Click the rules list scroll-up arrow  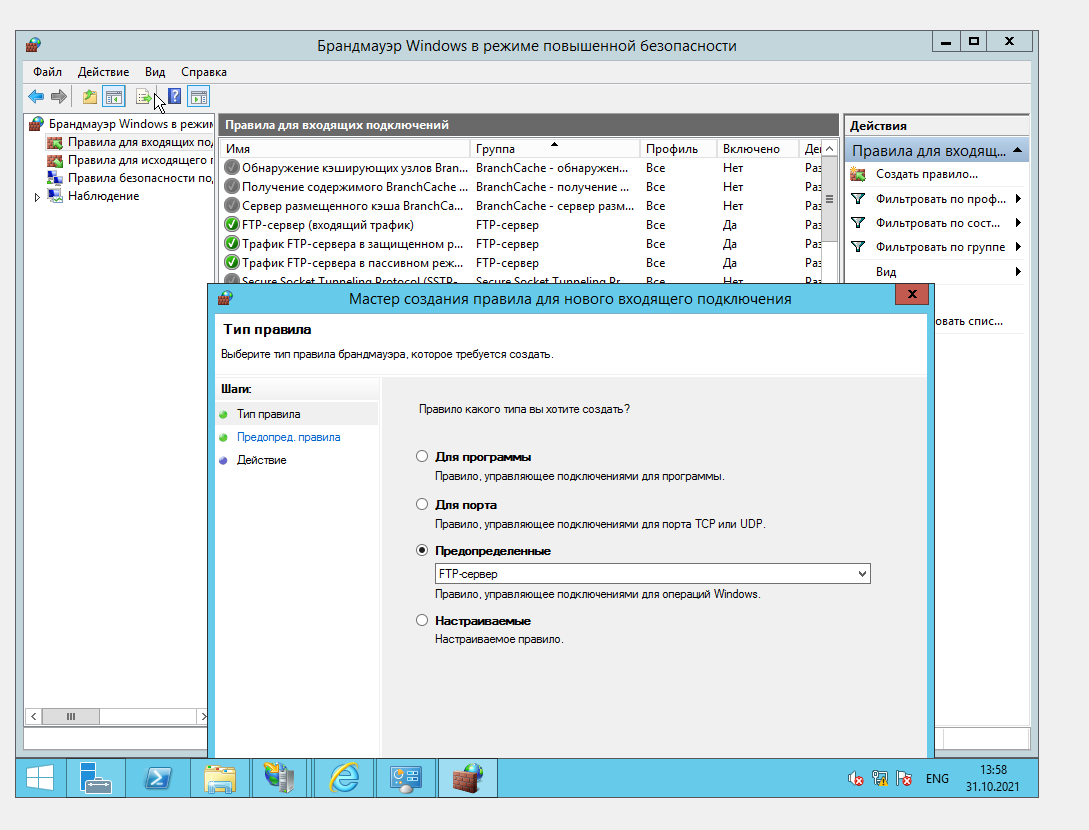829,149
